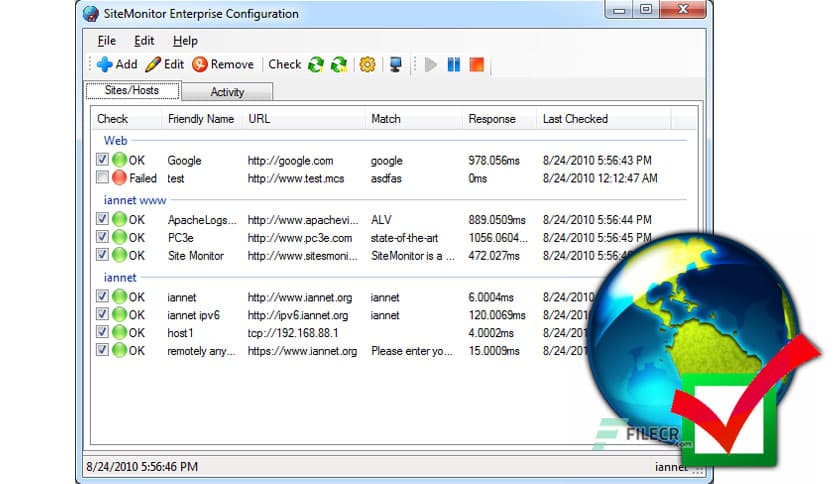Click green status icon for Site Monitor
The height and width of the screenshot is (484, 836).
click(x=119, y=255)
